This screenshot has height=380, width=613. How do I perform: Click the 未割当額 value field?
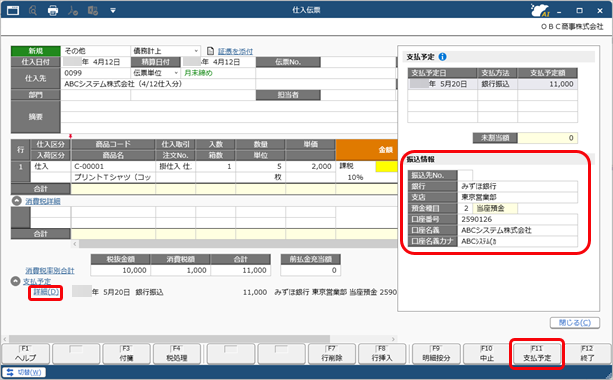pyautogui.click(x=548, y=138)
